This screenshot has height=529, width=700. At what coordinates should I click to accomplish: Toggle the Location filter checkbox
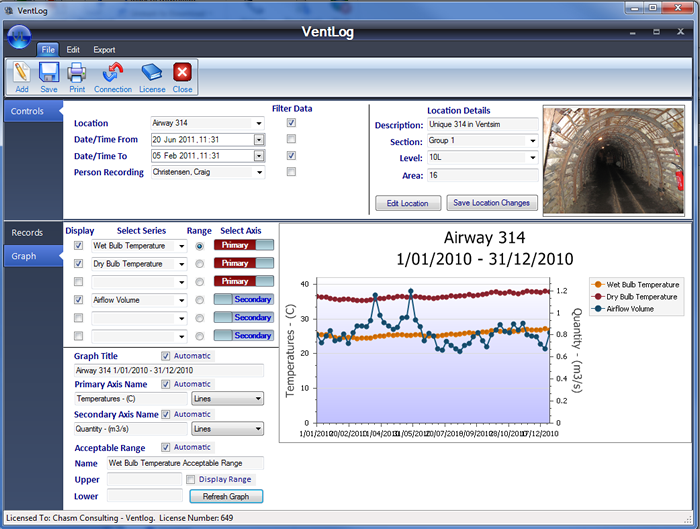(x=291, y=123)
